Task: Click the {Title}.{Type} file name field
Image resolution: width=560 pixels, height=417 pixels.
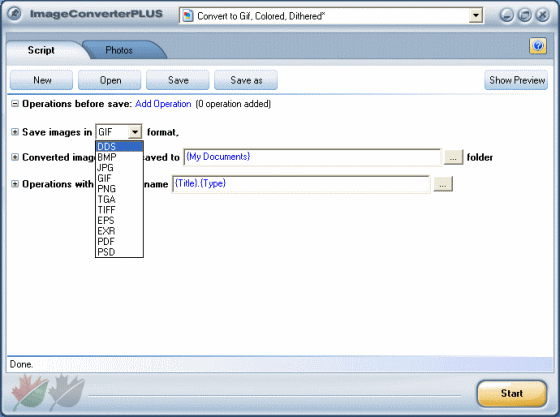Action: pyautogui.click(x=301, y=184)
